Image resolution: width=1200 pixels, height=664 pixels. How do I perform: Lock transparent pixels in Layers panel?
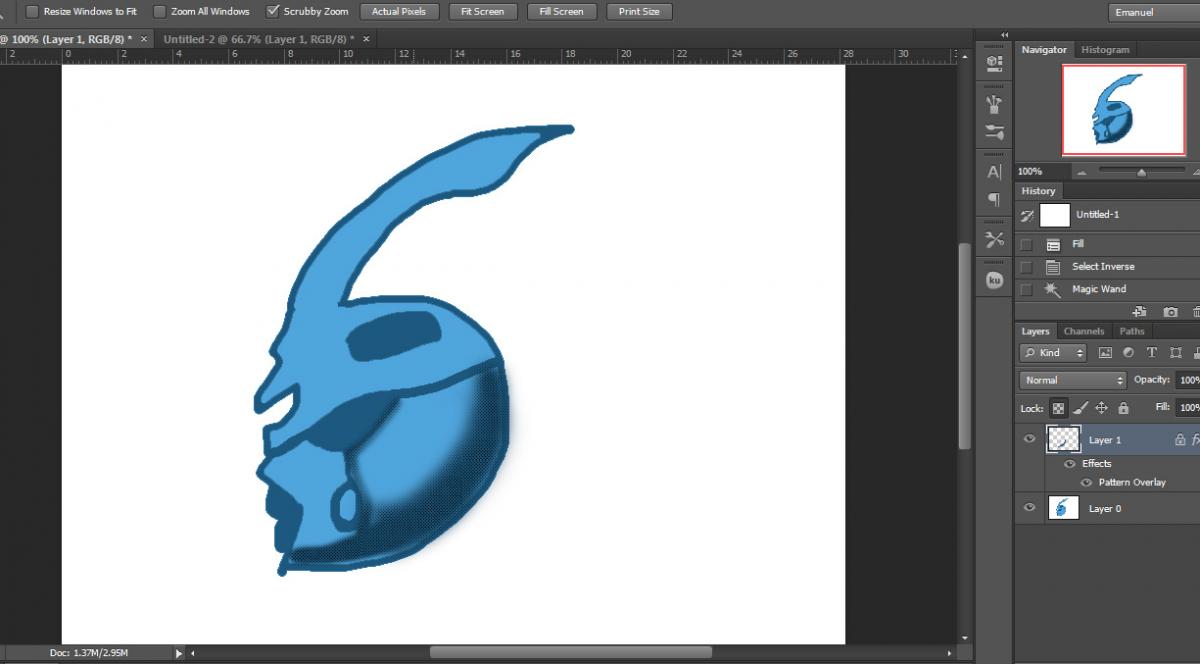(1058, 408)
